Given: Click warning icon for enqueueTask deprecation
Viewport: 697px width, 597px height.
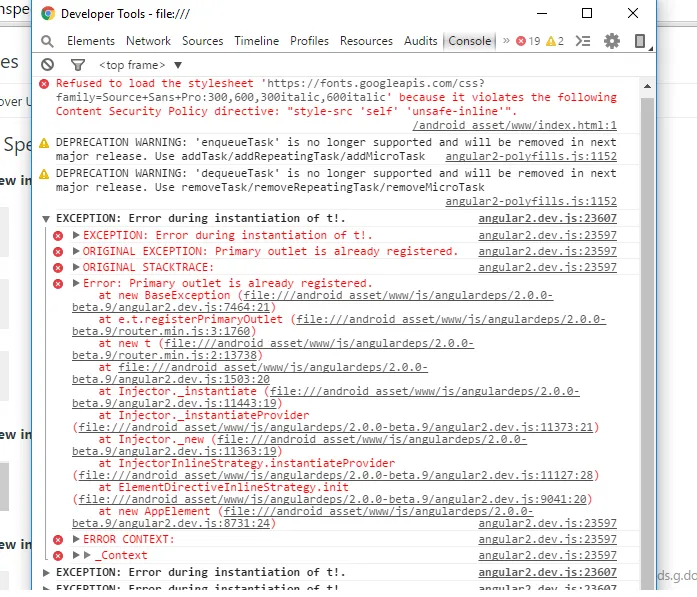Looking at the screenshot, I should tap(44, 143).
